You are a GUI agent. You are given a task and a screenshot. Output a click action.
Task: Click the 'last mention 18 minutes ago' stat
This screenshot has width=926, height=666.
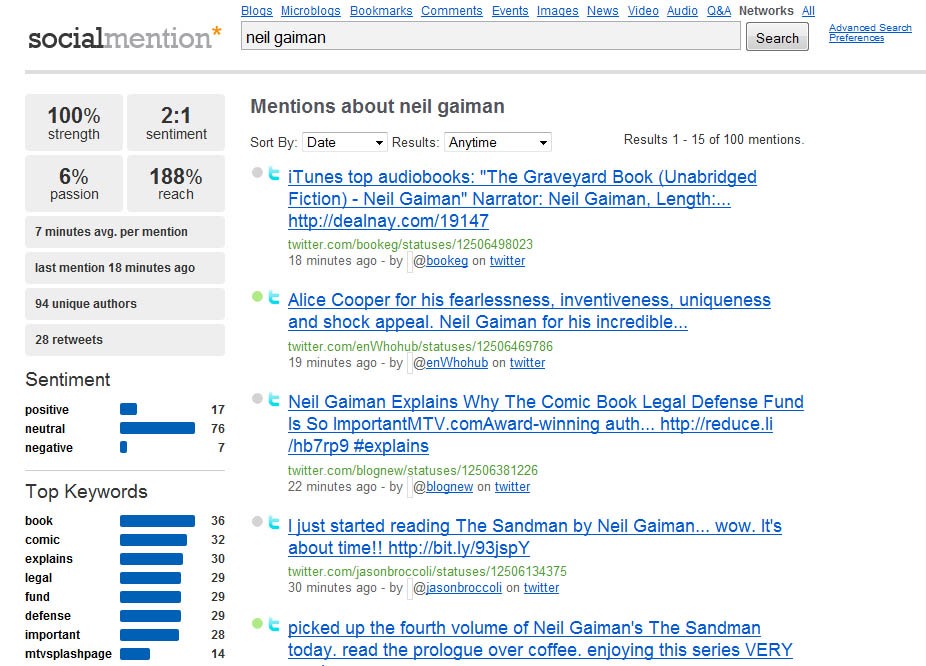[125, 267]
